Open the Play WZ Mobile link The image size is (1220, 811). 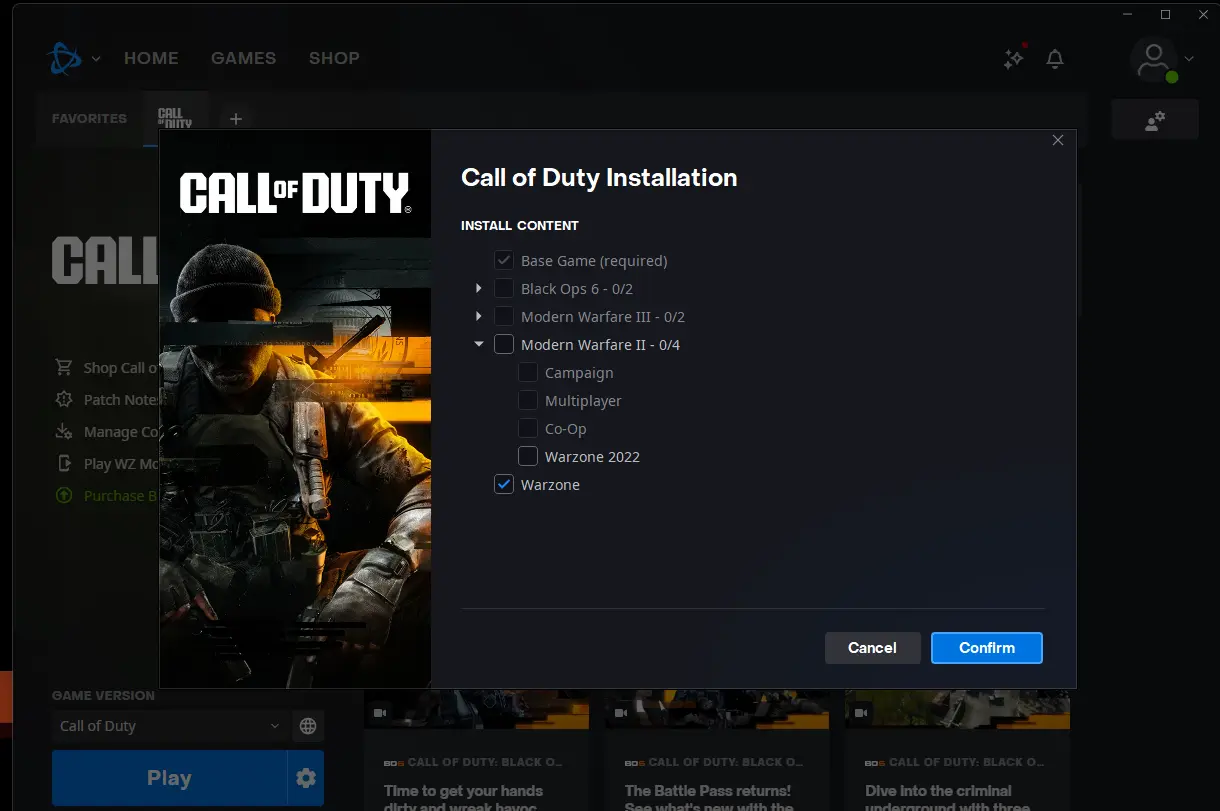coord(121,464)
